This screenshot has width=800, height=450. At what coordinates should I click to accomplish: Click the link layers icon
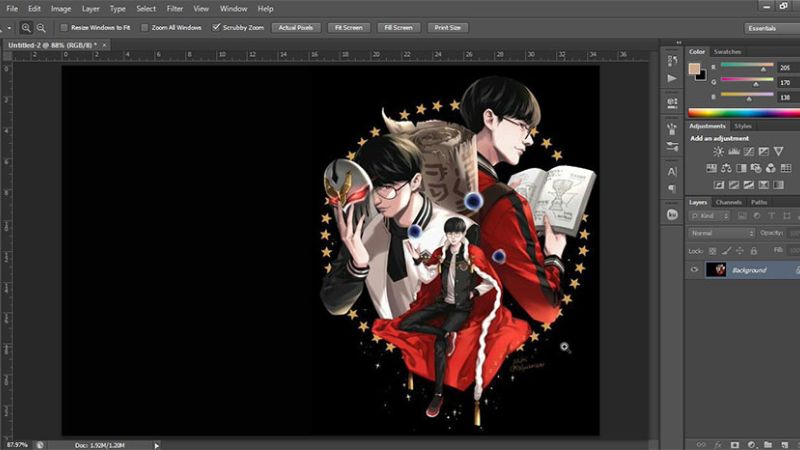click(x=702, y=445)
